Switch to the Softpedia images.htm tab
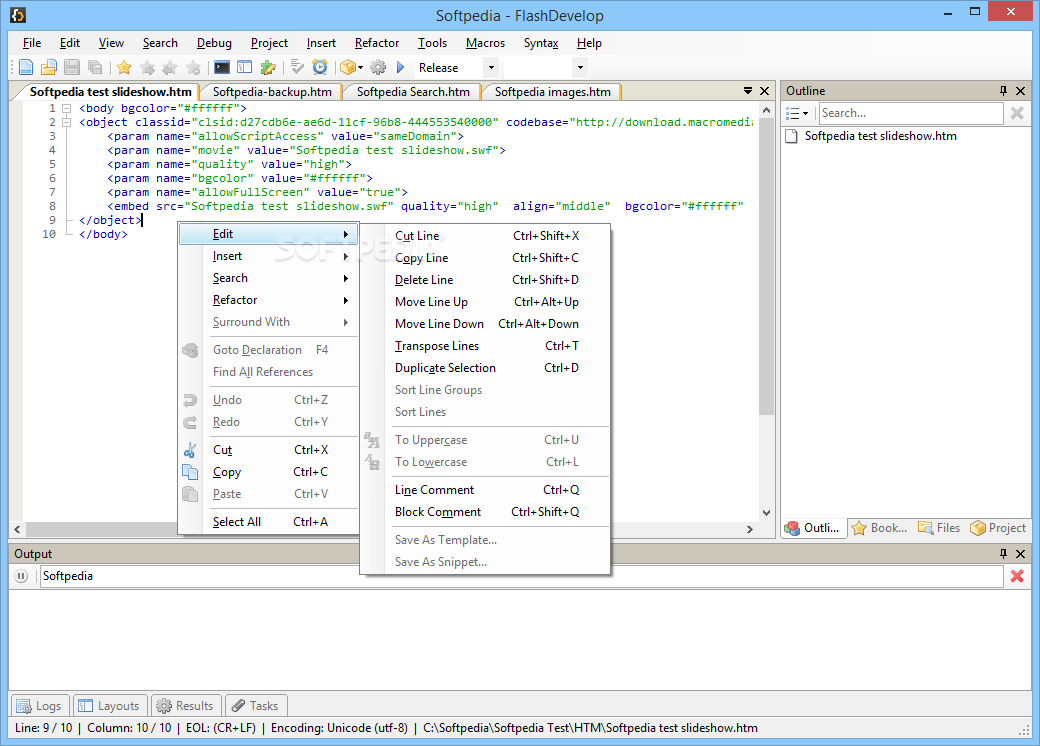 (552, 92)
